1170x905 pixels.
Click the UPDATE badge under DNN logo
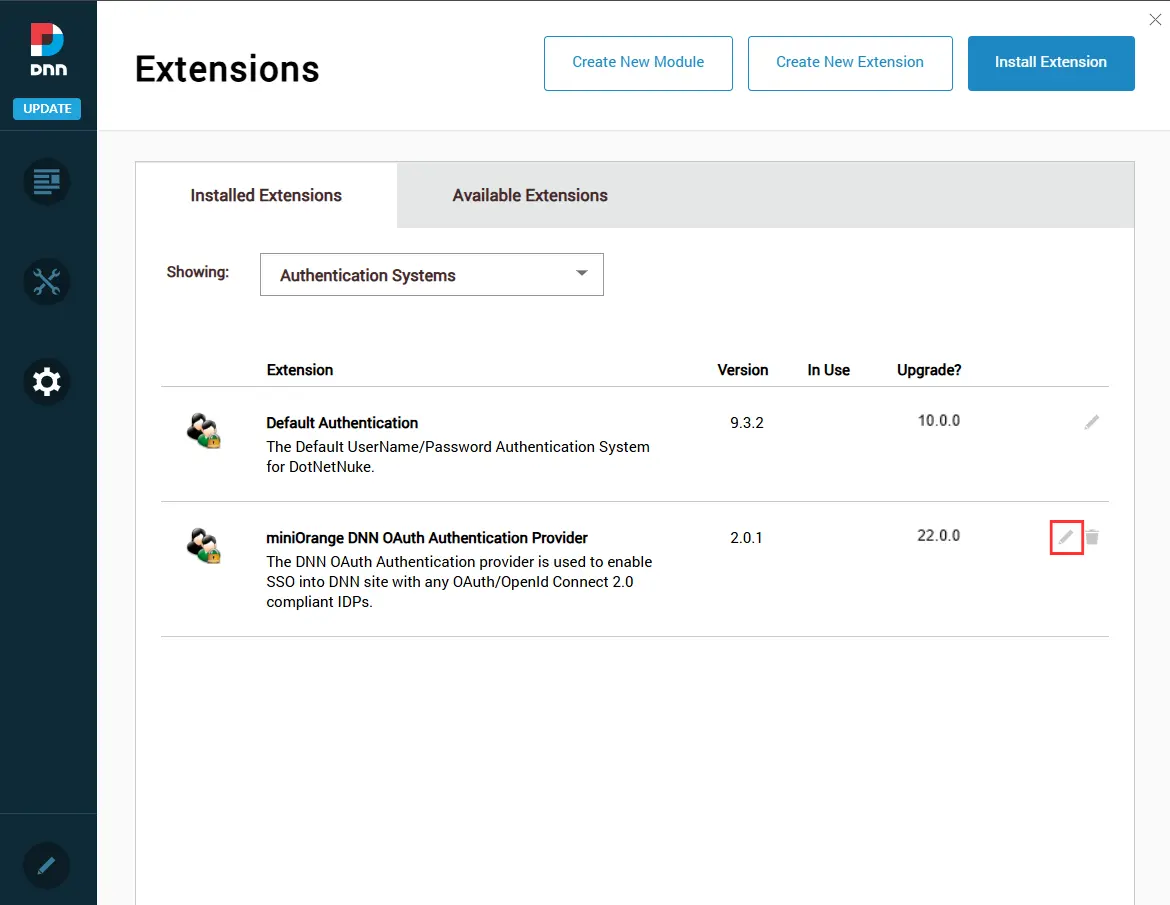click(47, 109)
